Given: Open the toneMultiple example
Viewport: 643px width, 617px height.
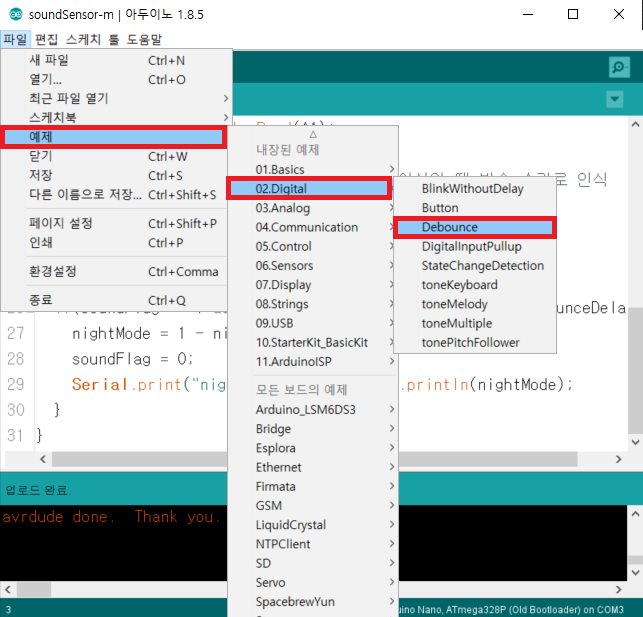Looking at the screenshot, I should (x=475, y=323).
